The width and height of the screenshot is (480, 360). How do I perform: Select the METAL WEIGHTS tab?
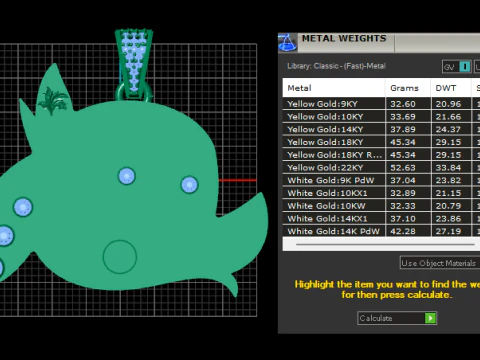coord(344,39)
